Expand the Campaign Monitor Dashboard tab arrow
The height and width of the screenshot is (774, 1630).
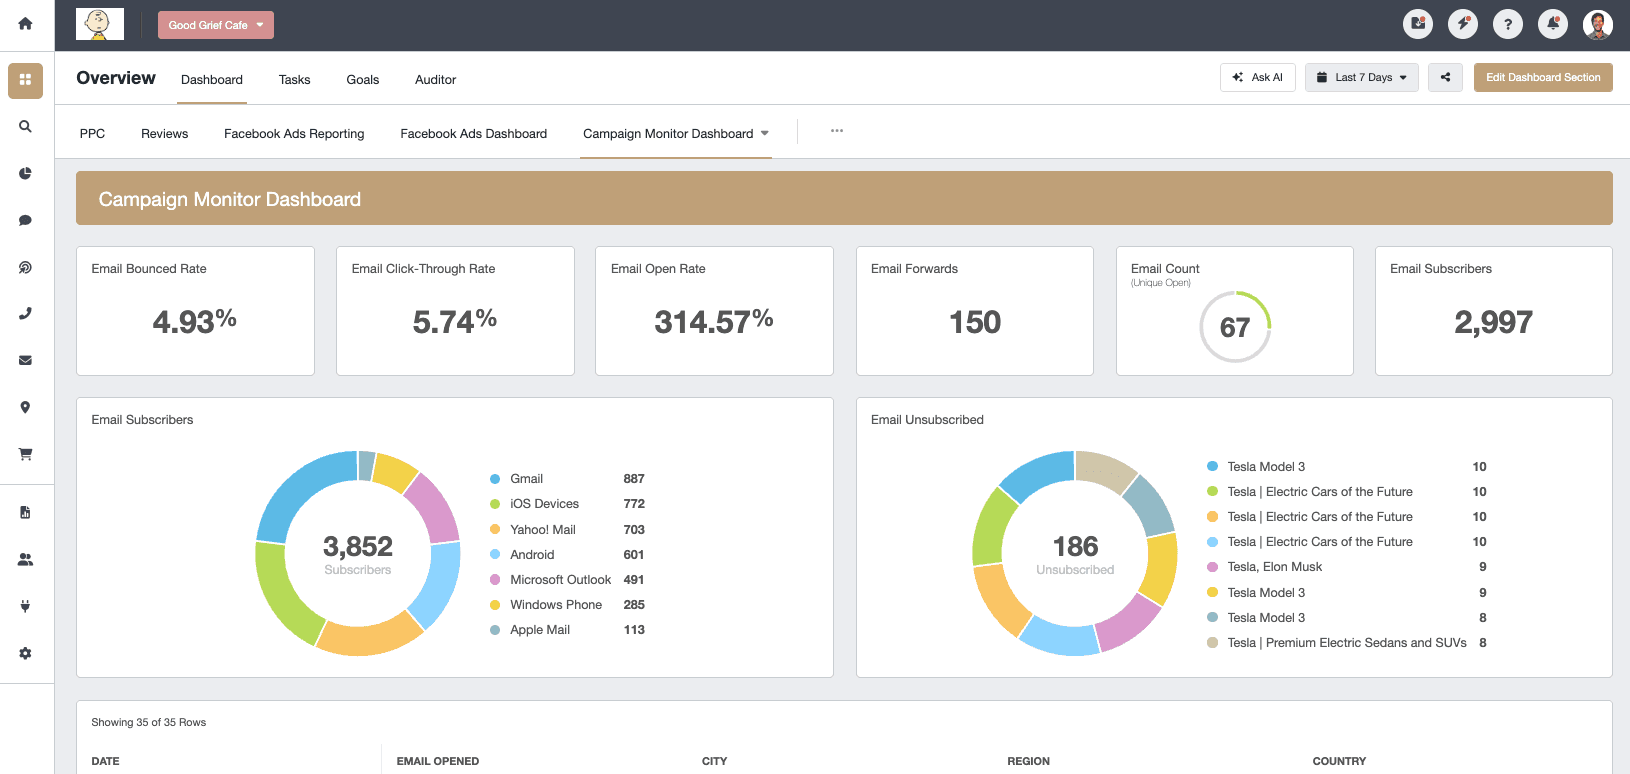(x=765, y=134)
